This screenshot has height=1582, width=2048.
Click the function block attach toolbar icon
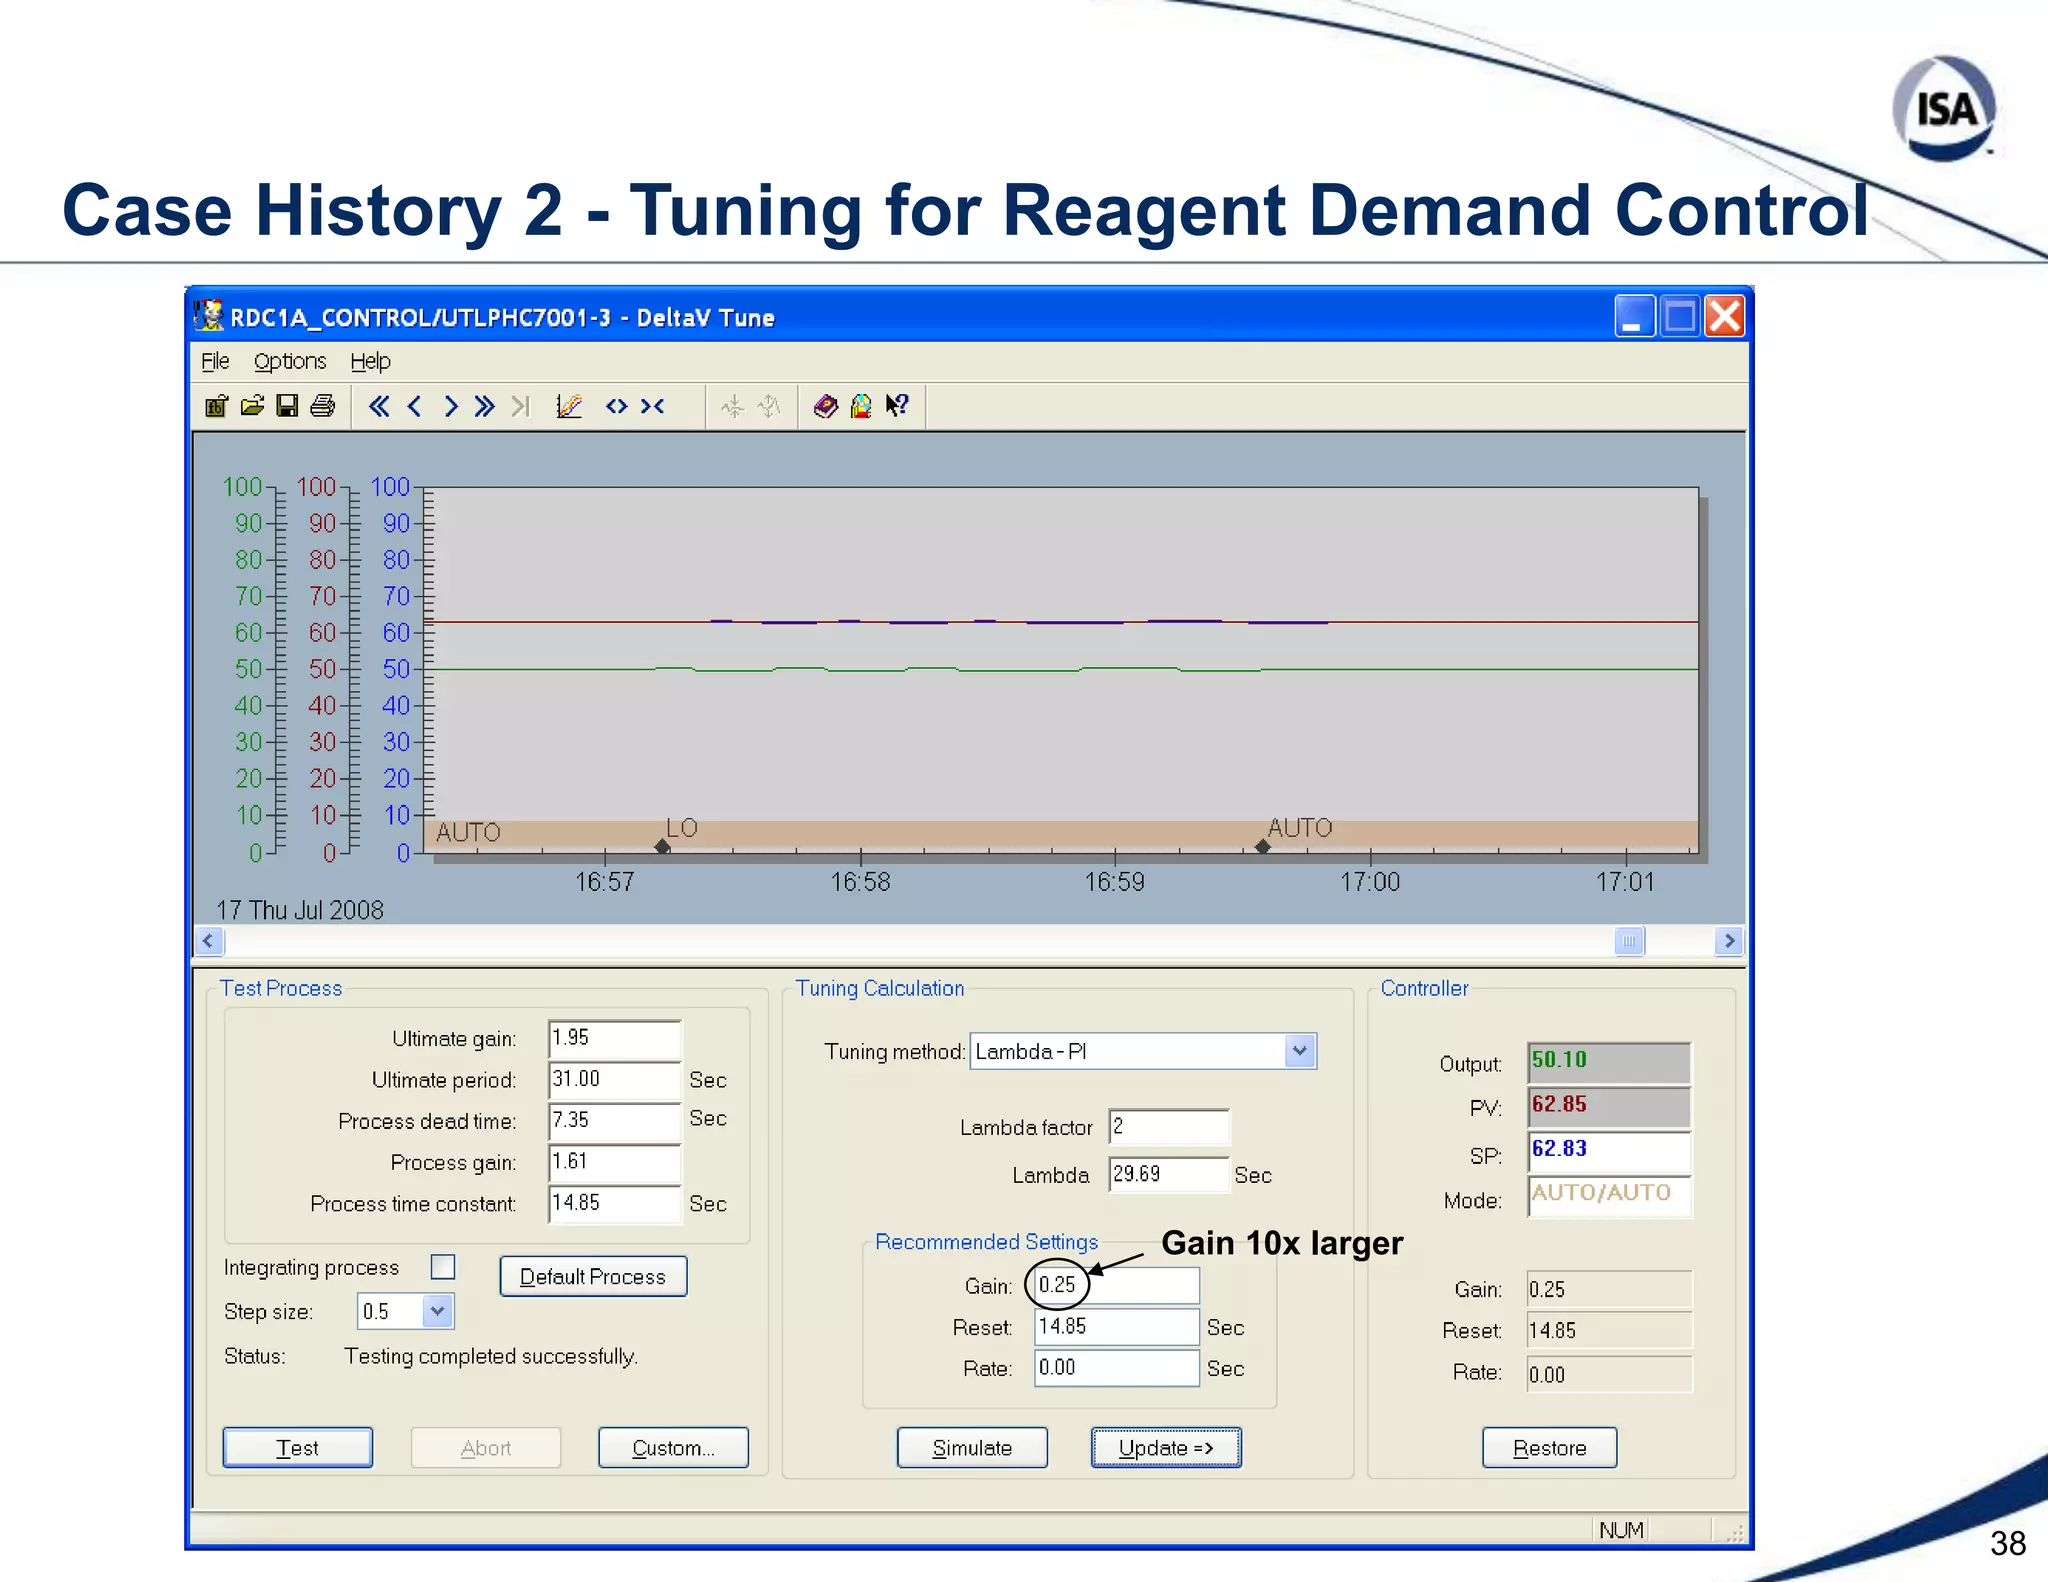tap(216, 406)
